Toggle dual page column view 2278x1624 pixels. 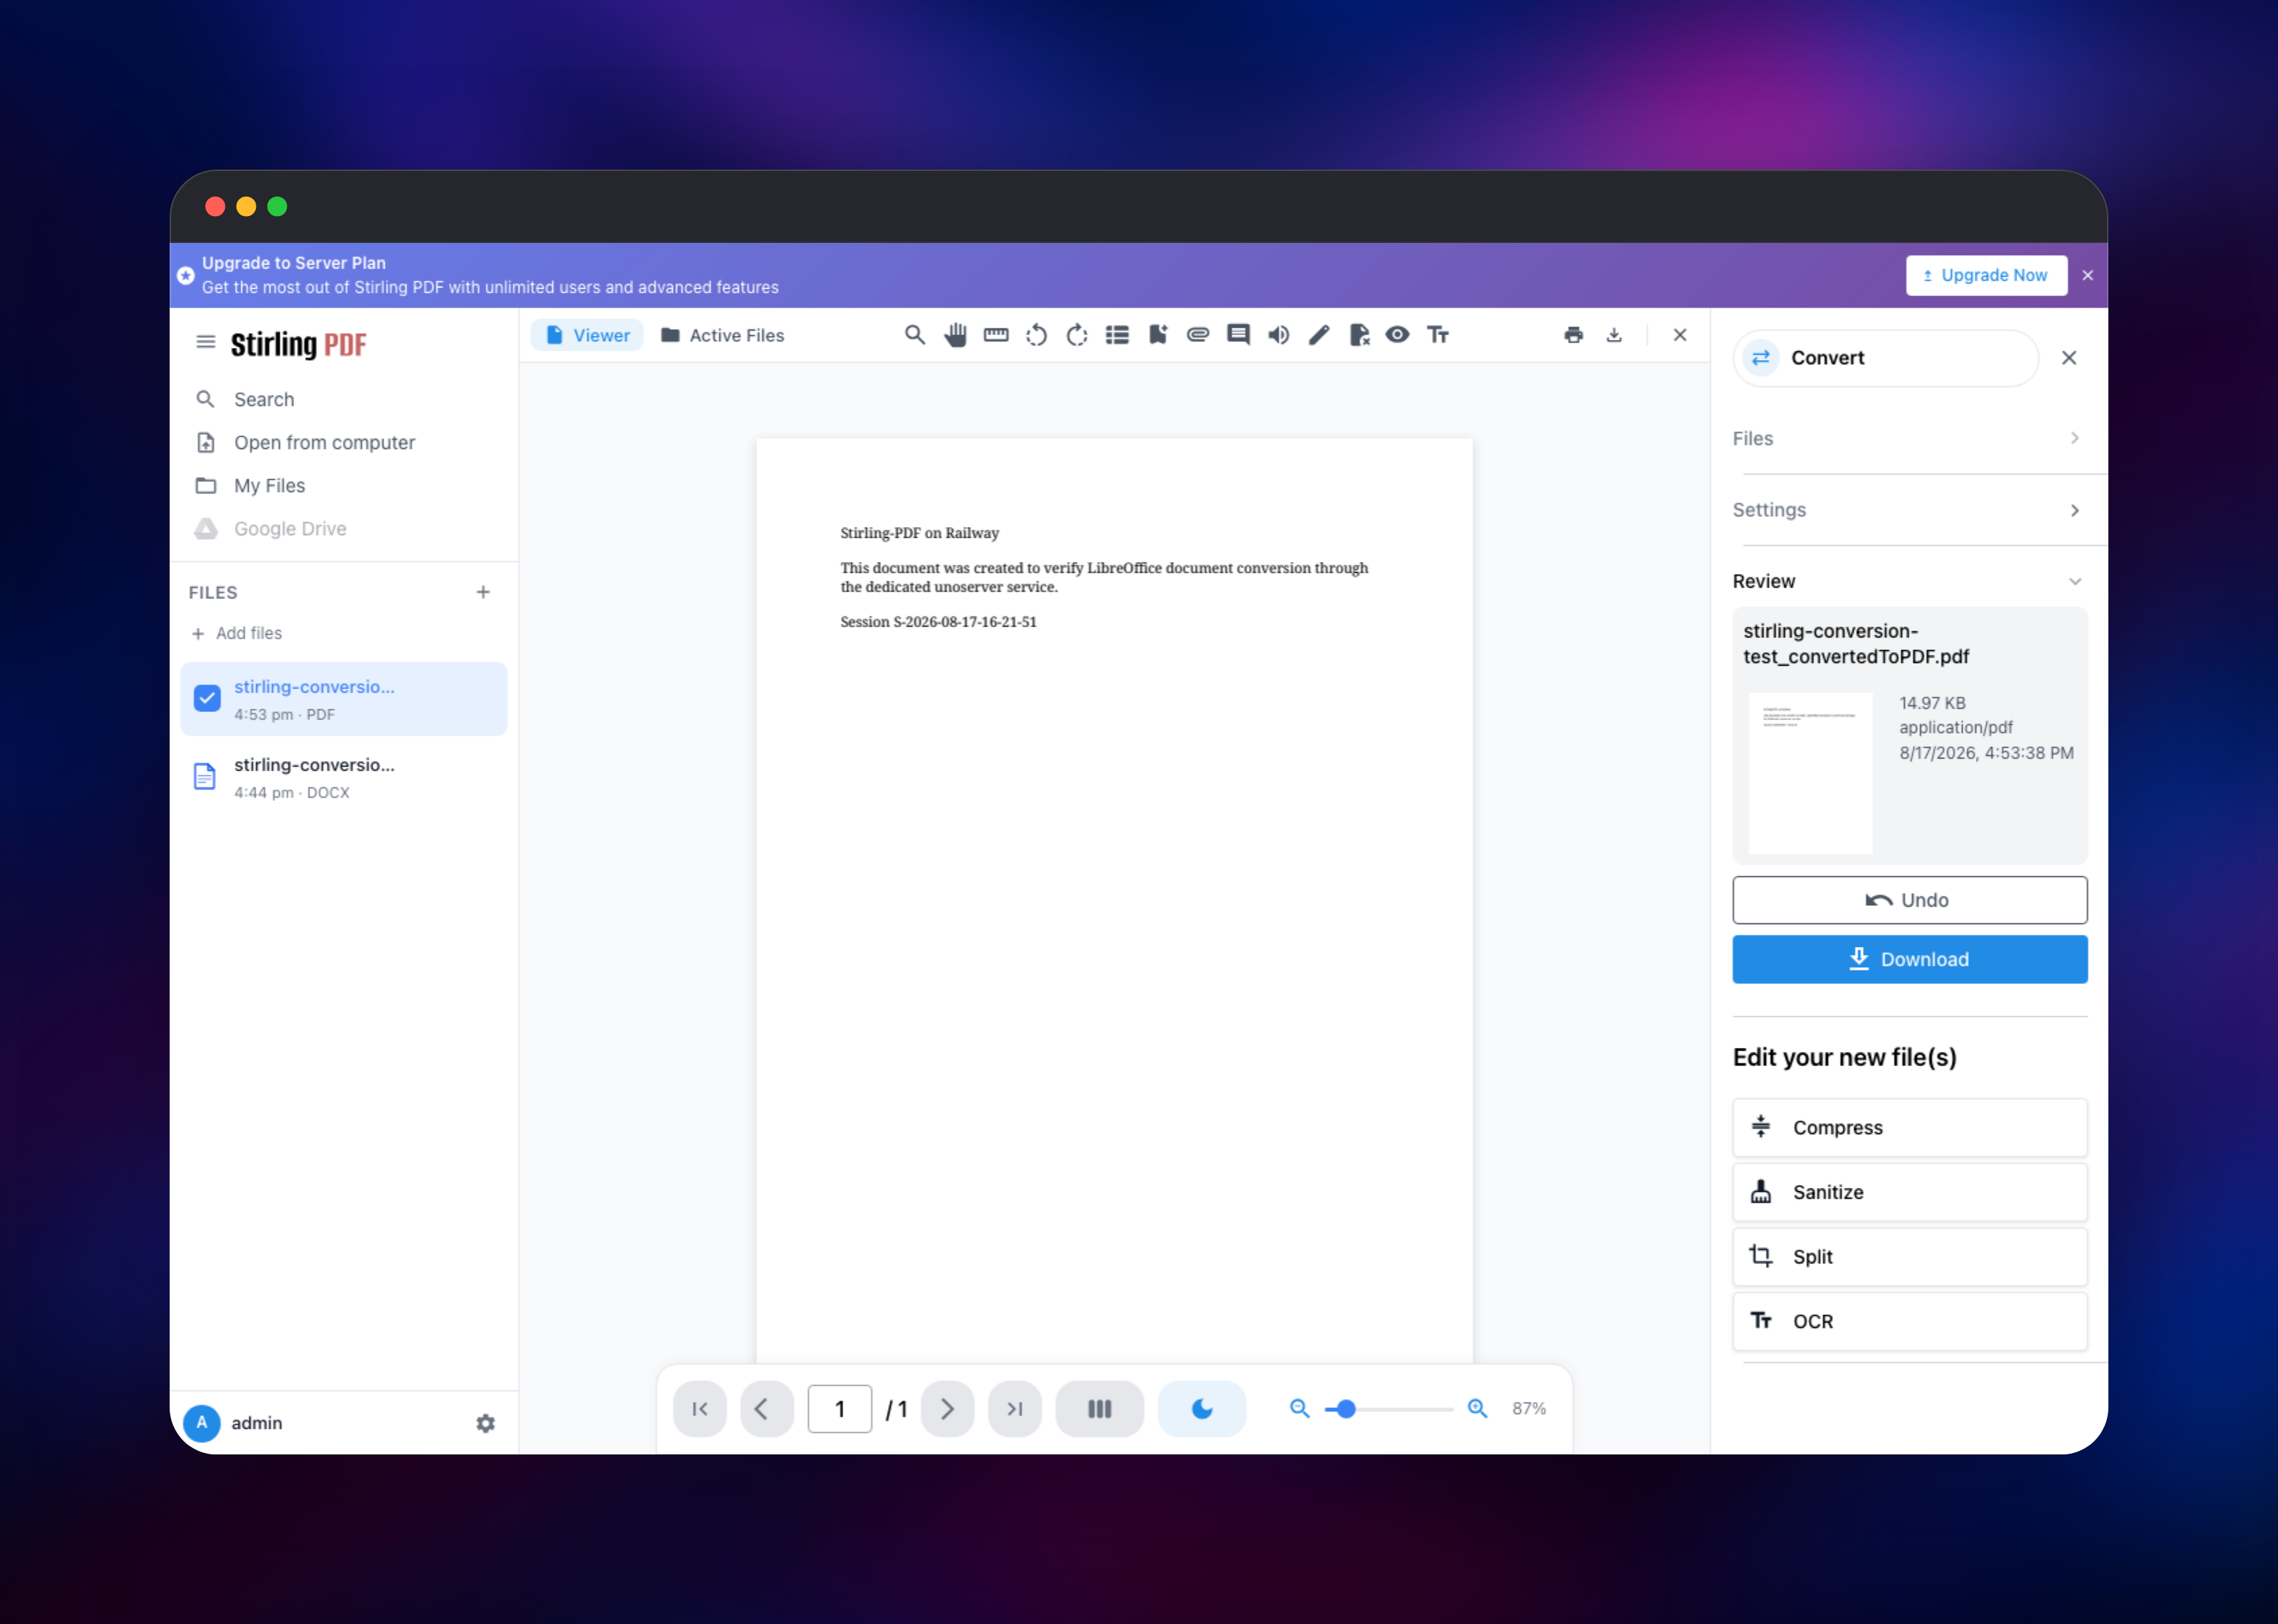(1100, 1408)
